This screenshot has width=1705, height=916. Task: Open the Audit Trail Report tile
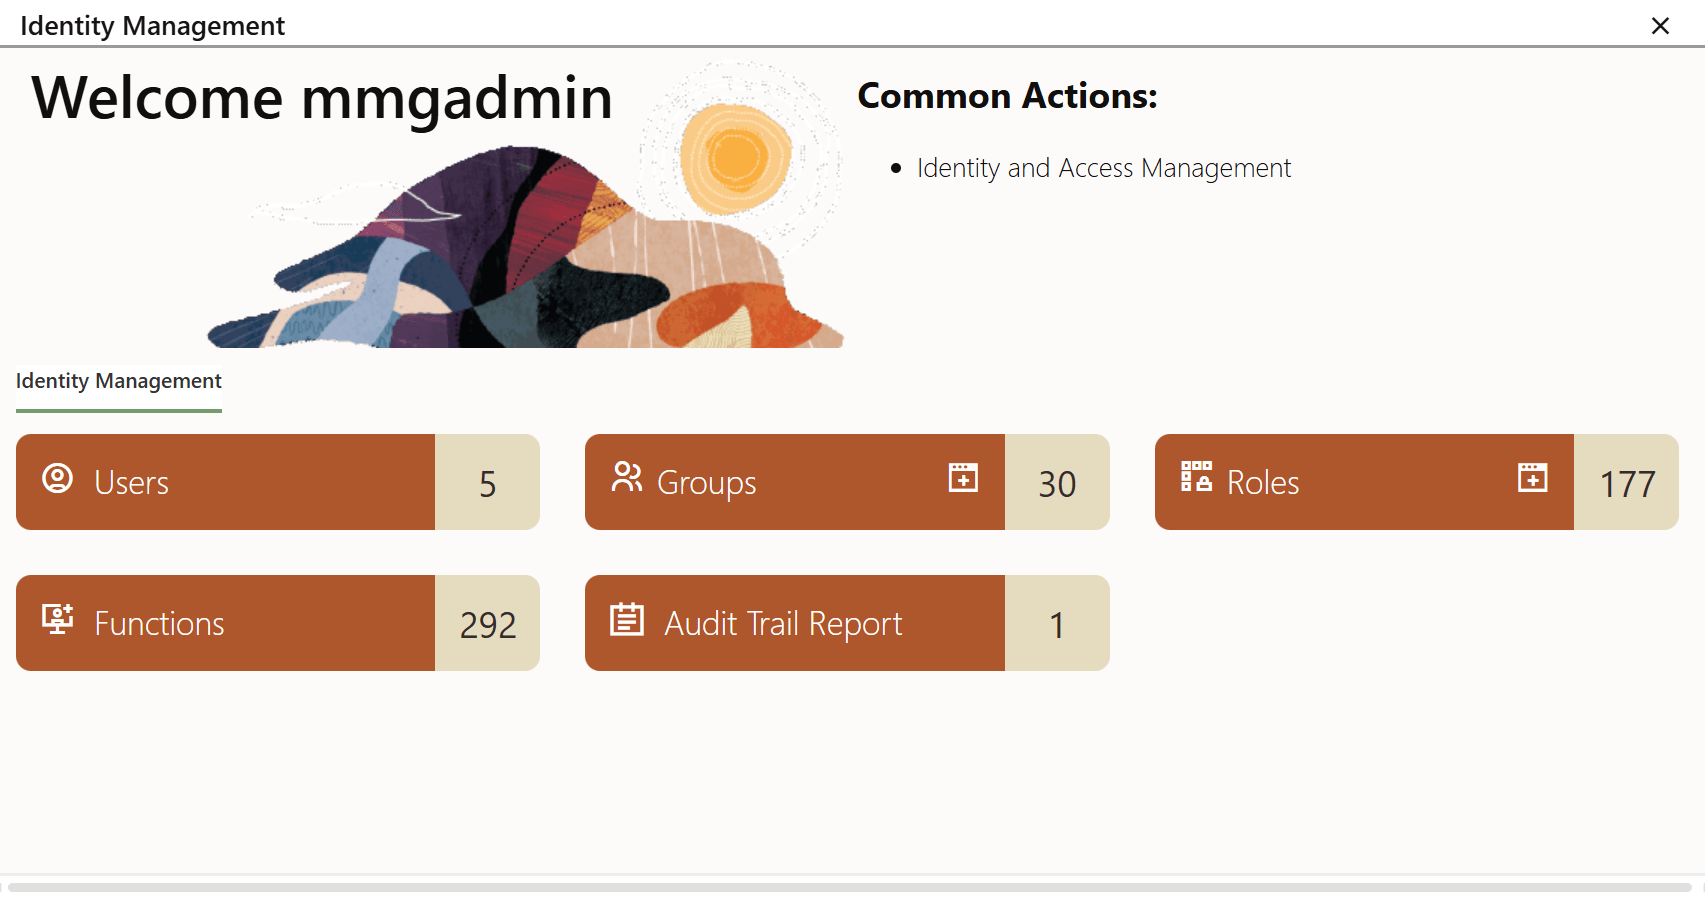pyautogui.click(x=795, y=623)
